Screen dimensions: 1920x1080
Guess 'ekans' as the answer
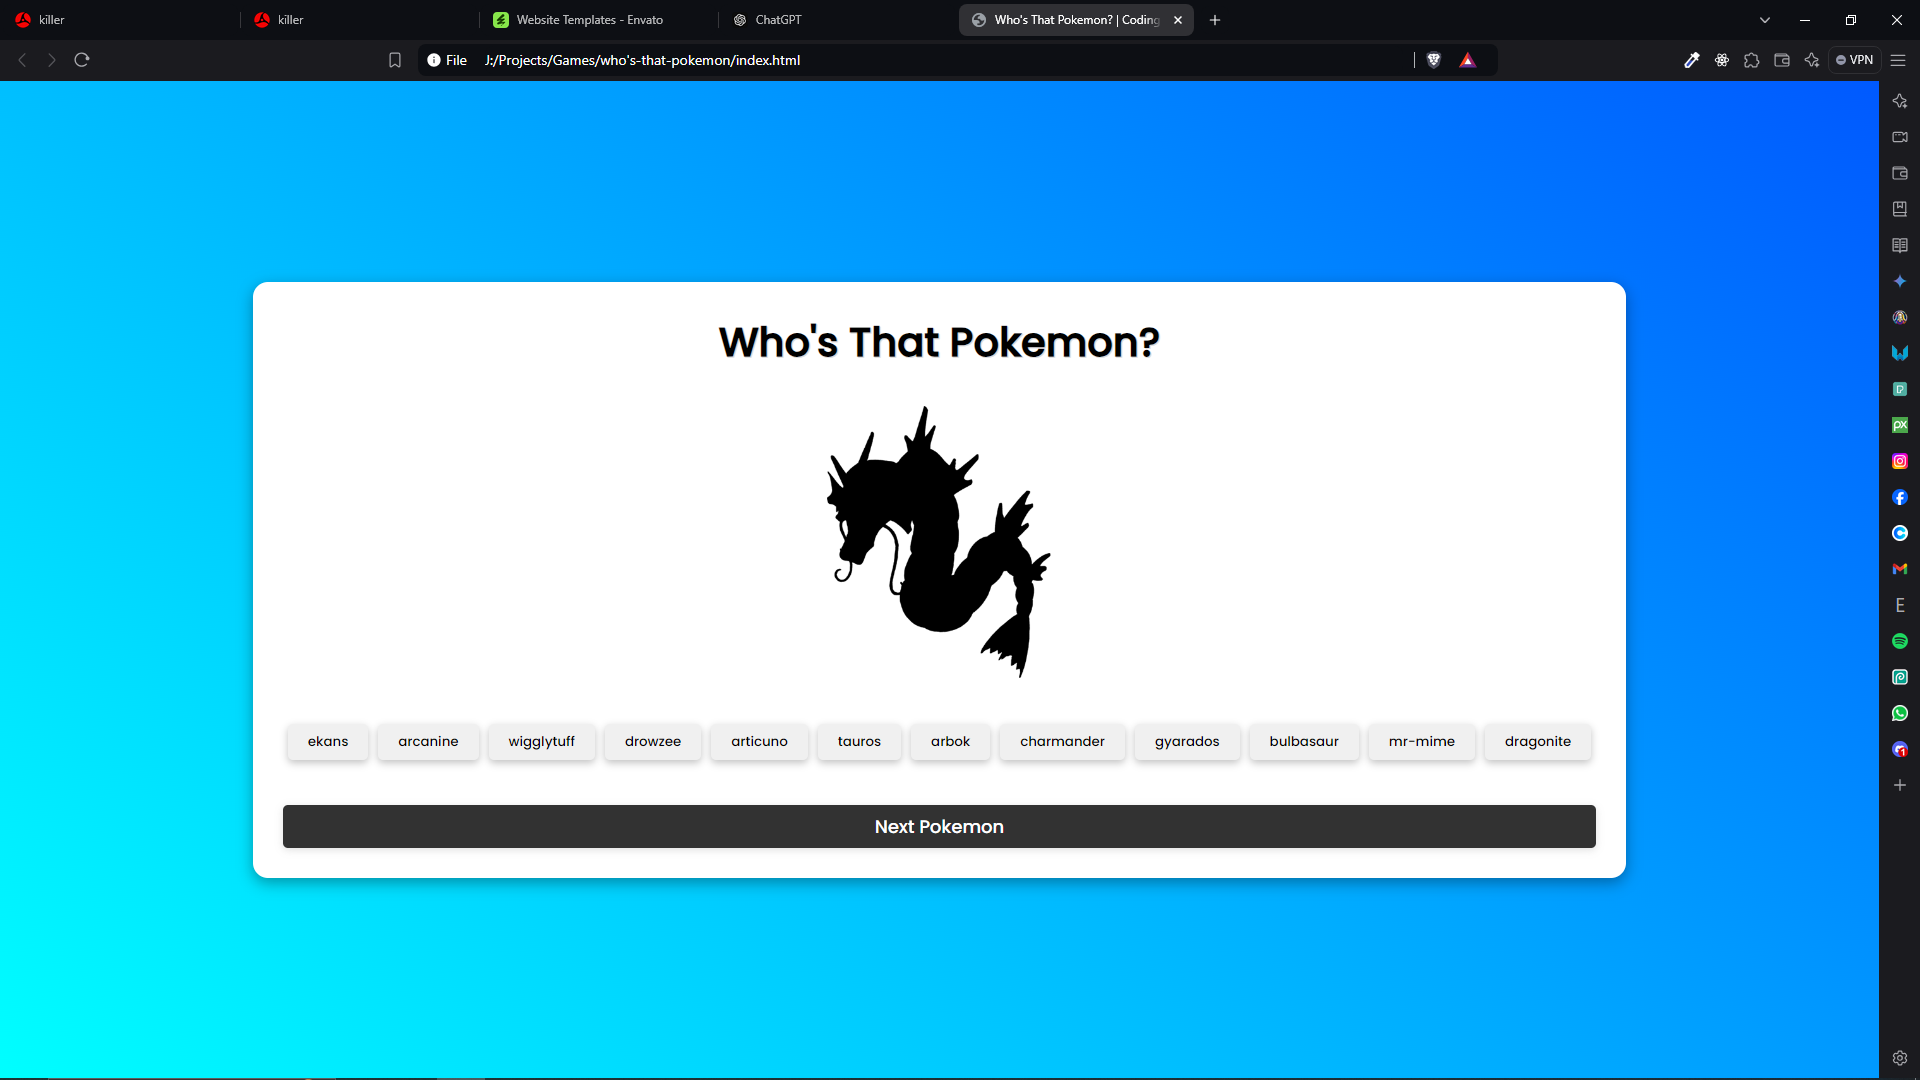(328, 742)
